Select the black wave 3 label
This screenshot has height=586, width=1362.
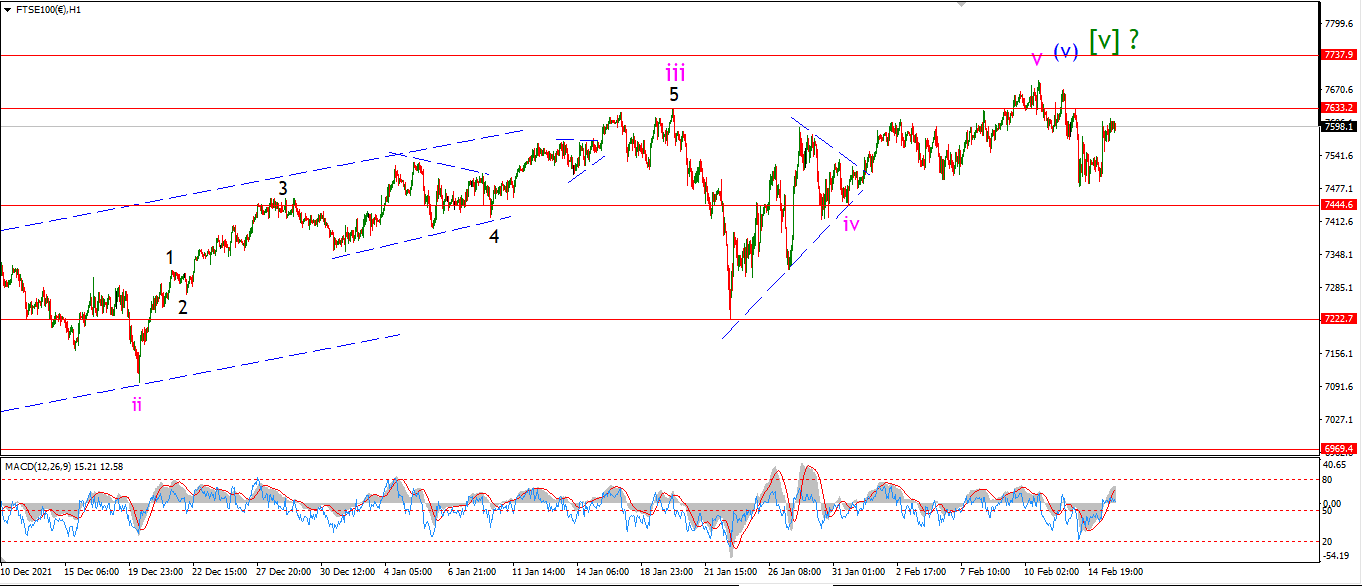click(283, 188)
